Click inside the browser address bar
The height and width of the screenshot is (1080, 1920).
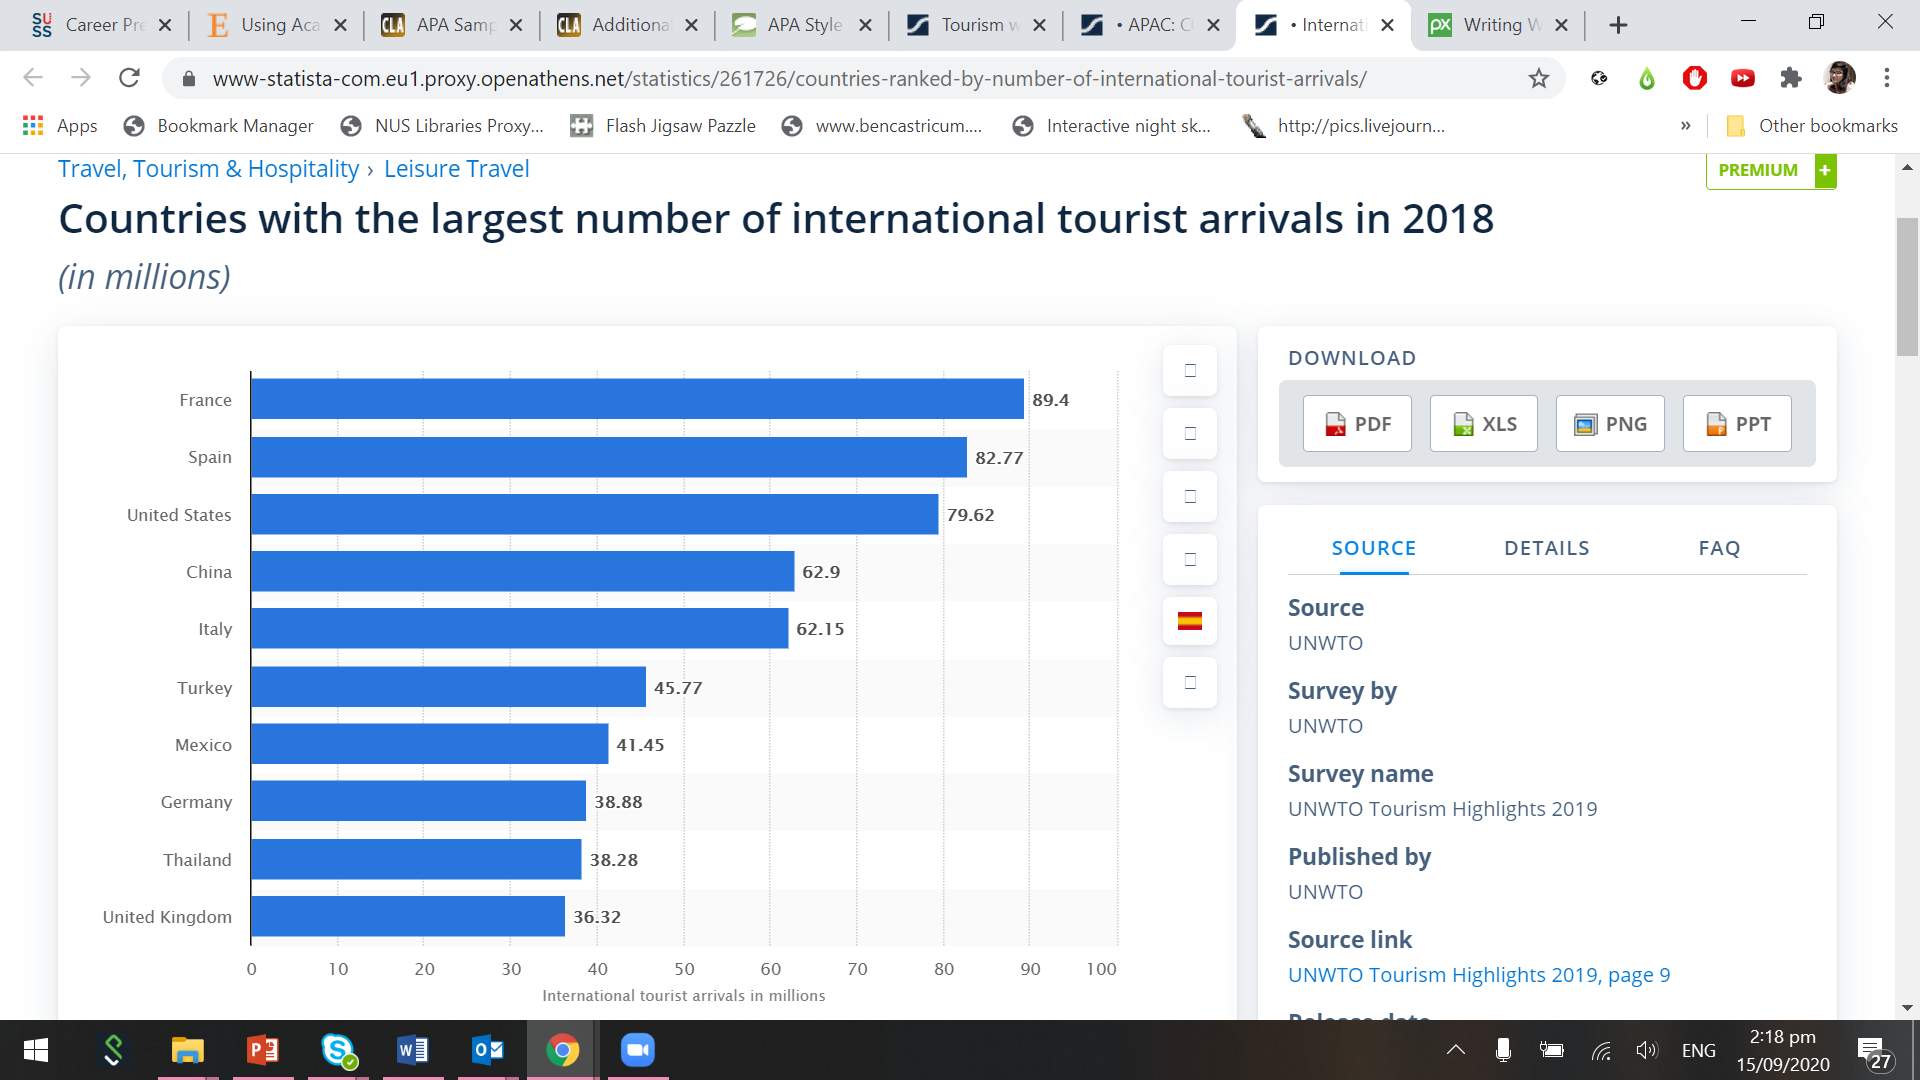(800, 78)
